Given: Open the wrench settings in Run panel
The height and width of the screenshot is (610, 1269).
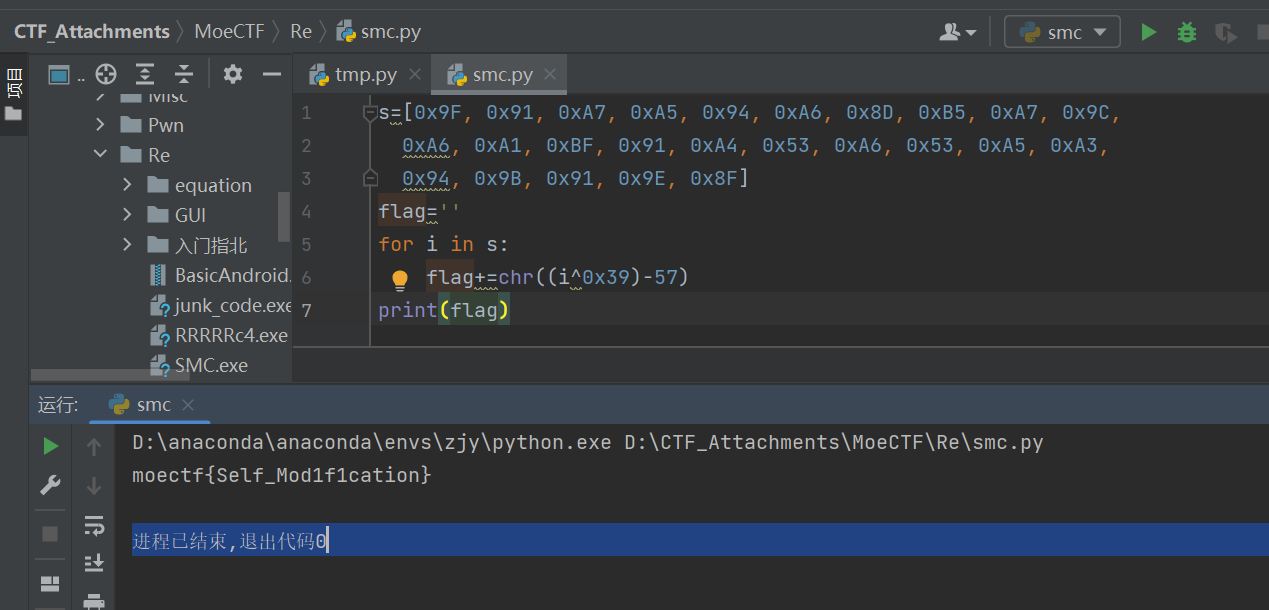Looking at the screenshot, I should coord(50,486).
